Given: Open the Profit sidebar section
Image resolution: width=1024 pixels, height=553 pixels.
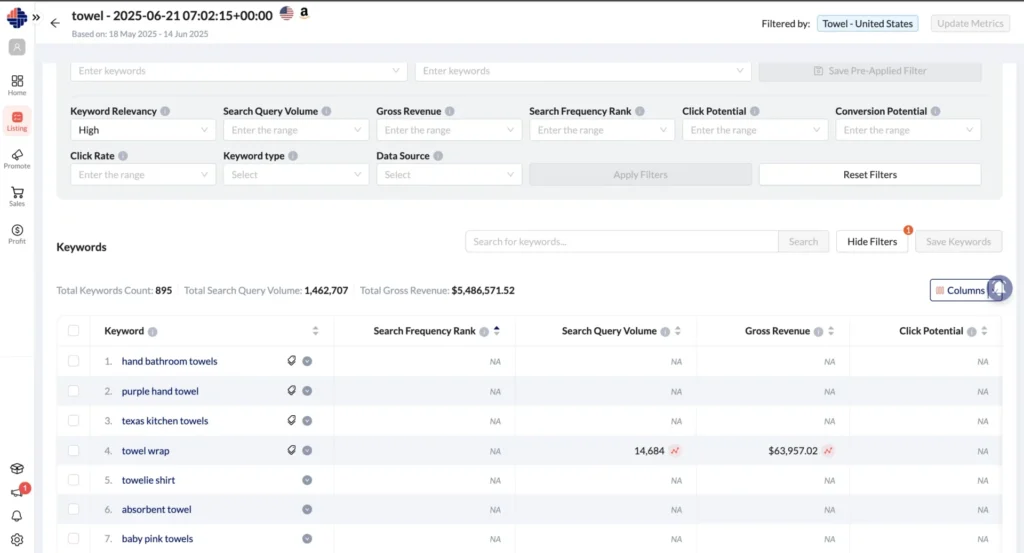Looking at the screenshot, I should (x=17, y=234).
